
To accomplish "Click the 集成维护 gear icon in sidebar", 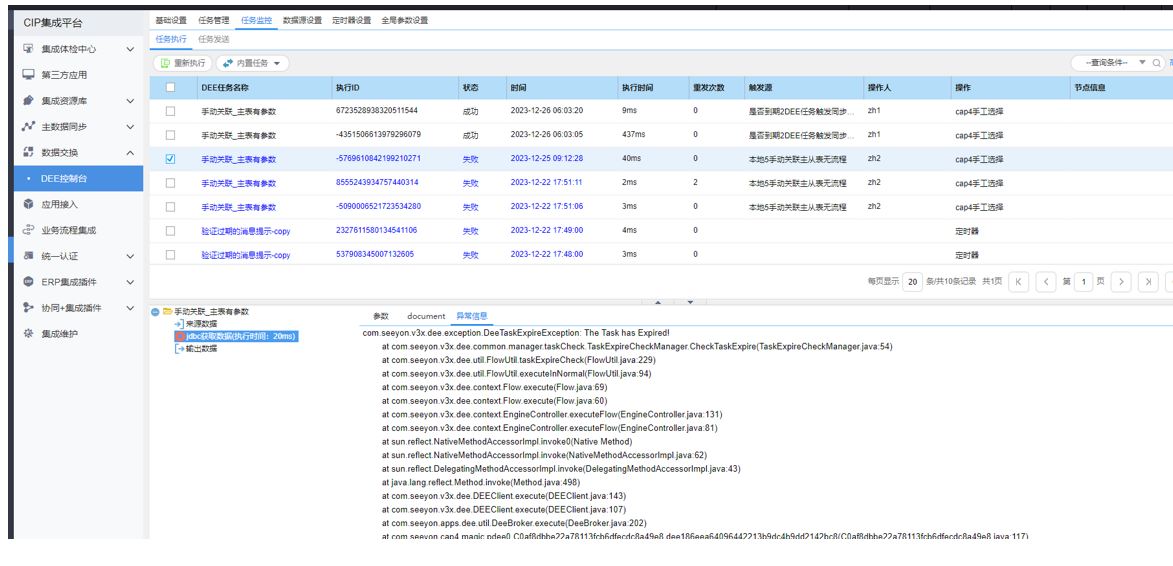I will click(28, 333).
